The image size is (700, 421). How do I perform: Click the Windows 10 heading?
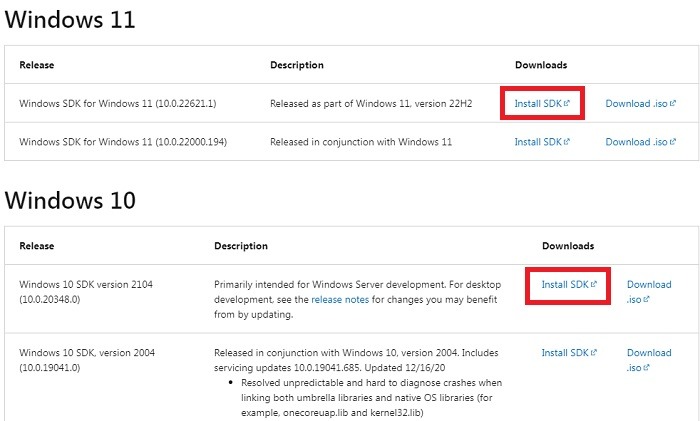click(x=70, y=200)
